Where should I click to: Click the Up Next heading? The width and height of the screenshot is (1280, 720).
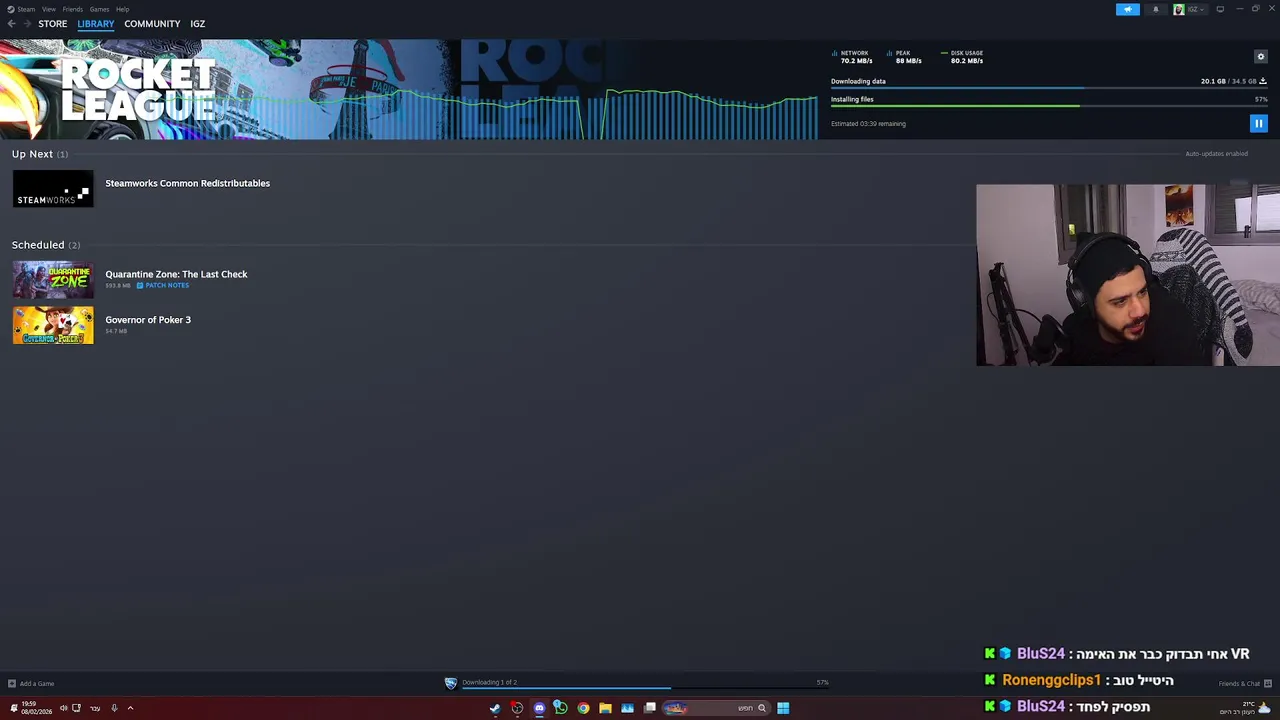pyautogui.click(x=32, y=154)
